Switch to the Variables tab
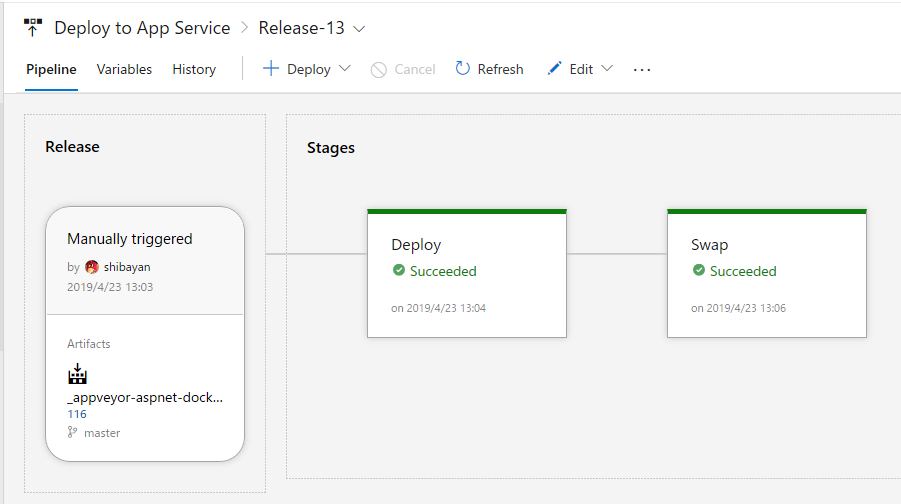901x504 pixels. tap(124, 69)
